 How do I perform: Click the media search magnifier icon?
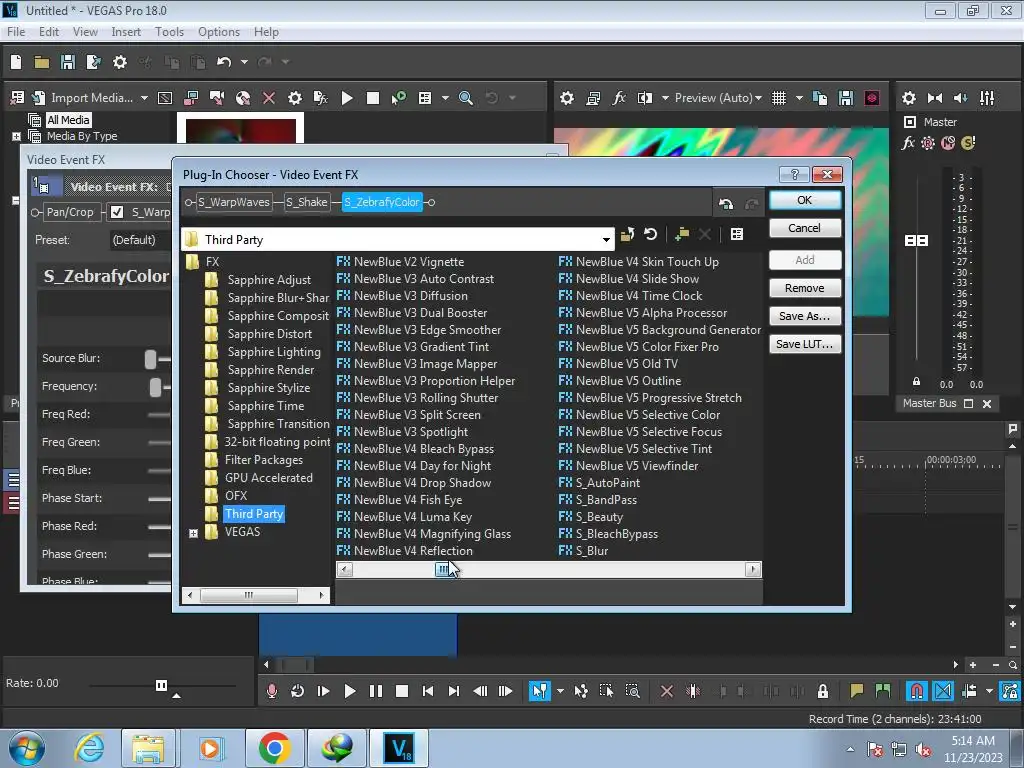[x=466, y=98]
